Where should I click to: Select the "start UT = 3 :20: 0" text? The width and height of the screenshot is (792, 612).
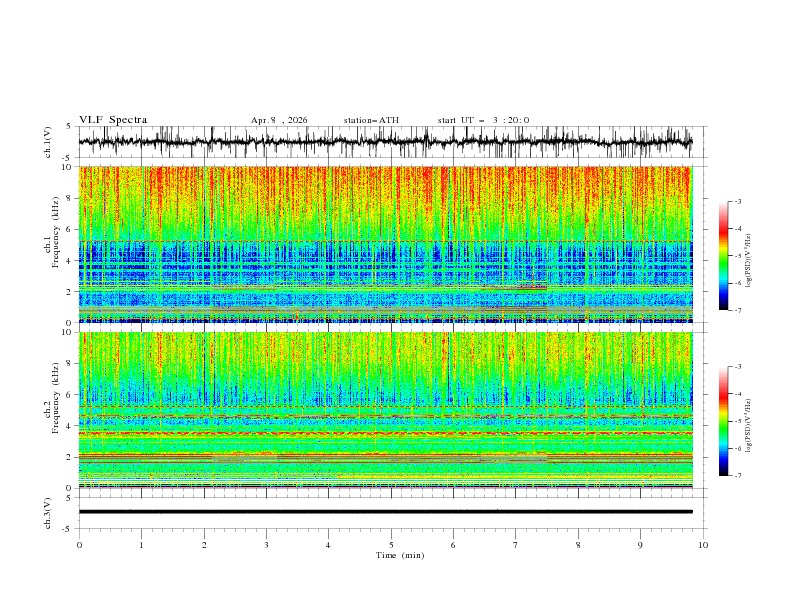coord(483,120)
